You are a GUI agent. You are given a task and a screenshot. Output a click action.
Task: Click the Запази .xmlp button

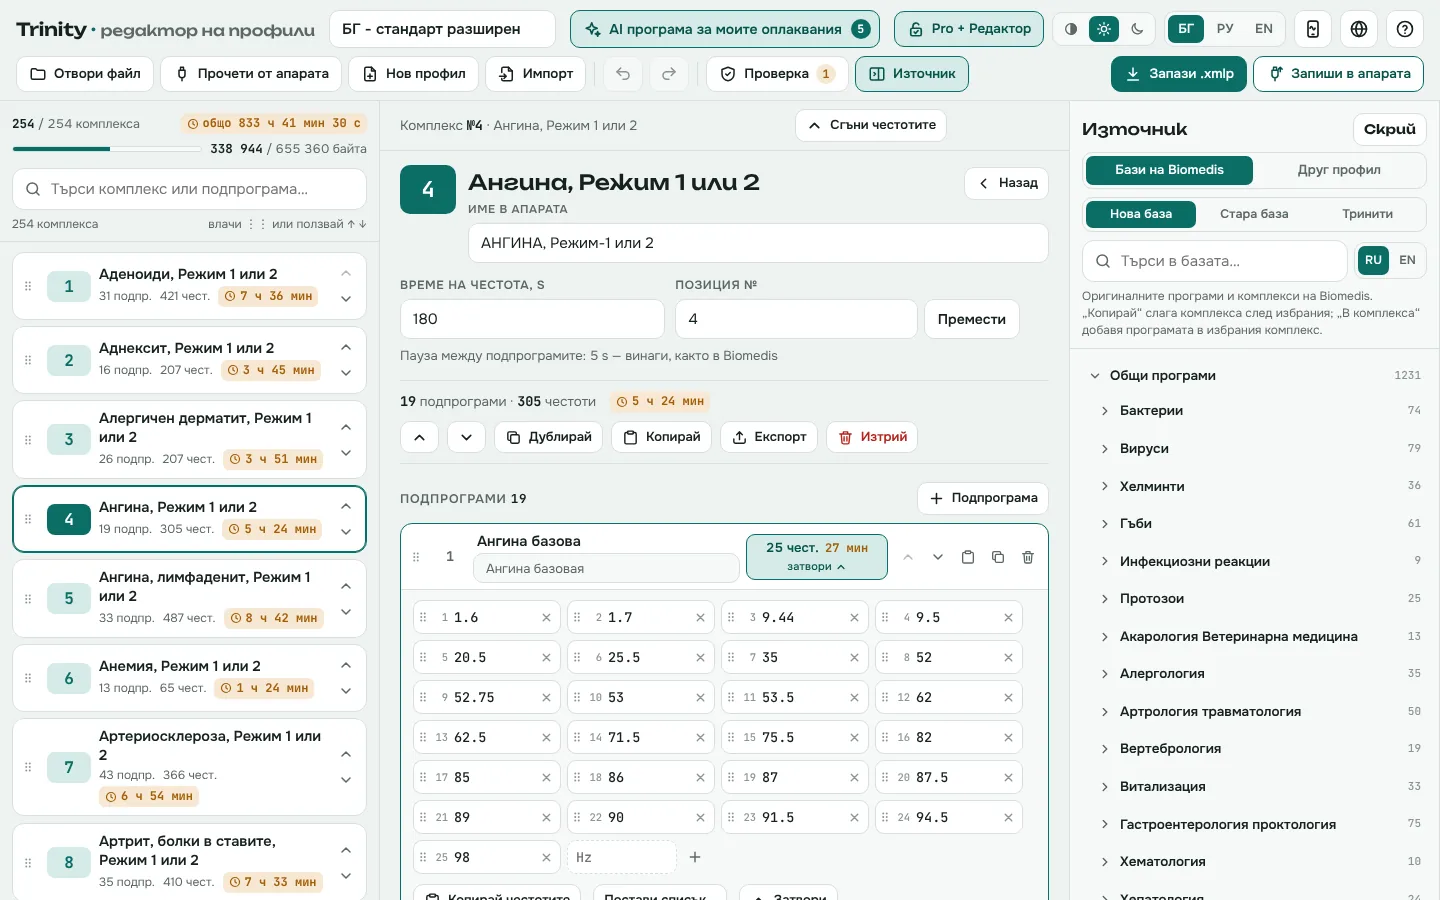coord(1179,74)
